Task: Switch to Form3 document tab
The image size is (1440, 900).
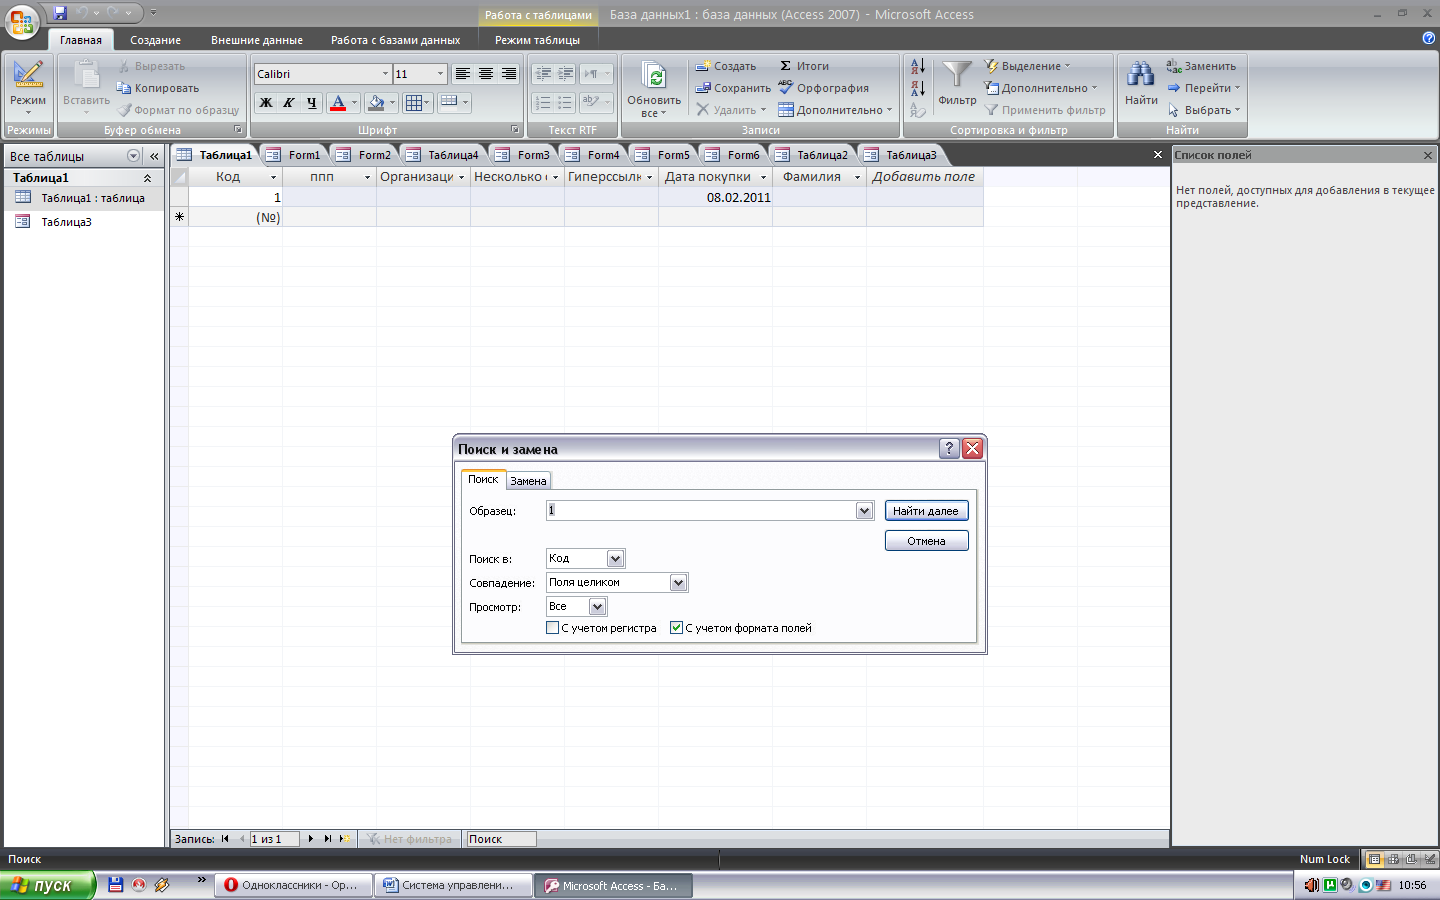Action: (x=524, y=155)
